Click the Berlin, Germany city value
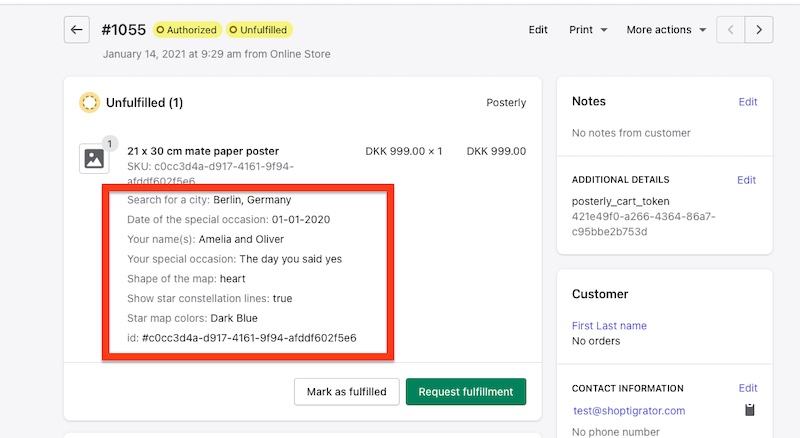This screenshot has height=438, width=800. point(252,200)
